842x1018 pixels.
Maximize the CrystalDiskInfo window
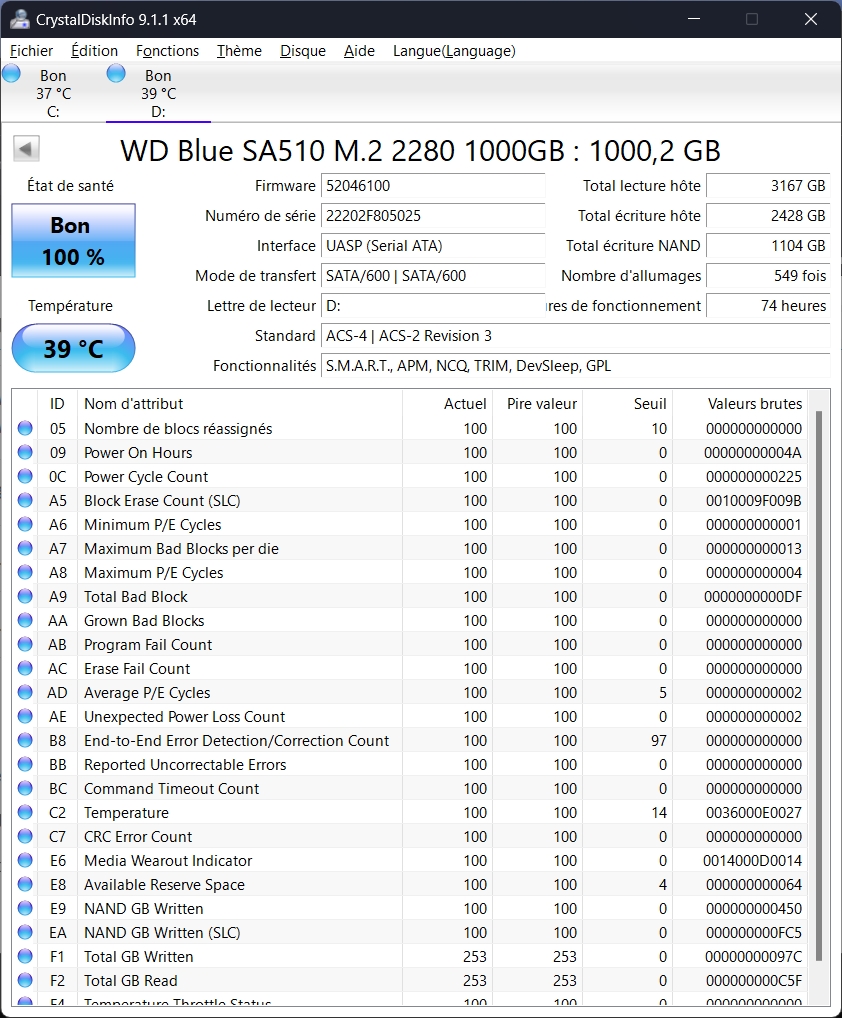click(x=752, y=19)
